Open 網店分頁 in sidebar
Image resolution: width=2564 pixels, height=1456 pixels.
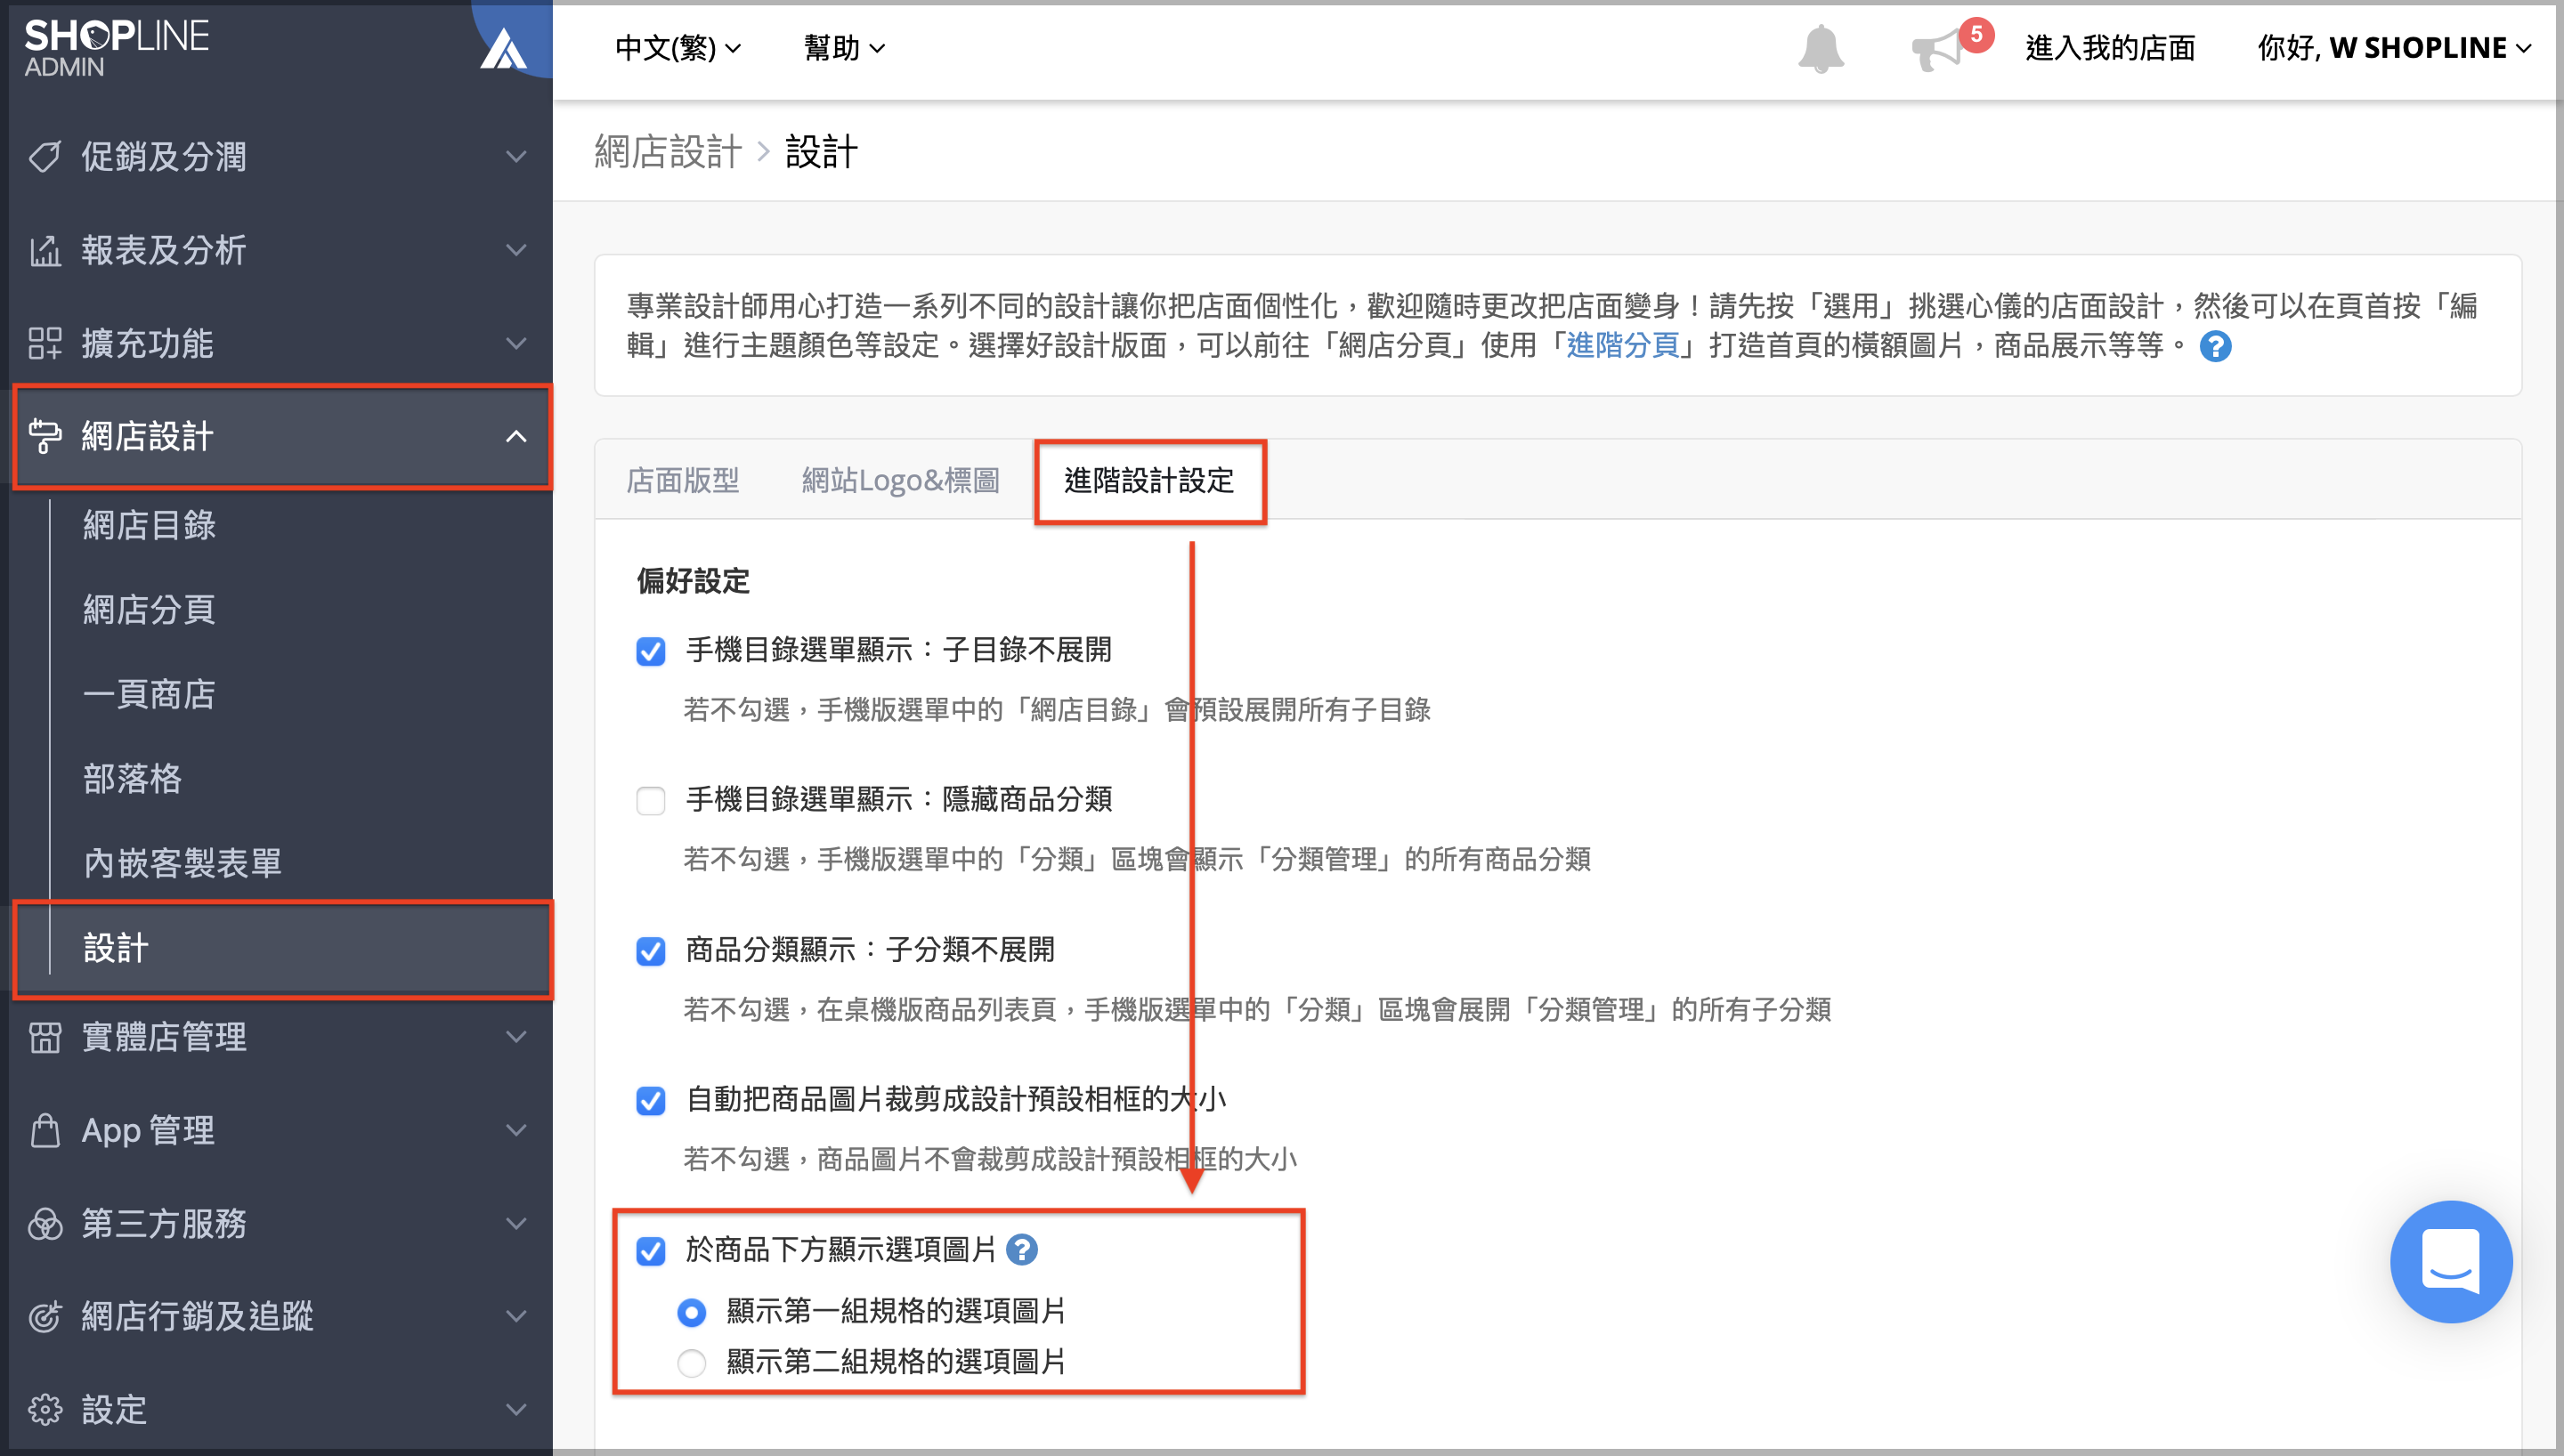click(149, 609)
